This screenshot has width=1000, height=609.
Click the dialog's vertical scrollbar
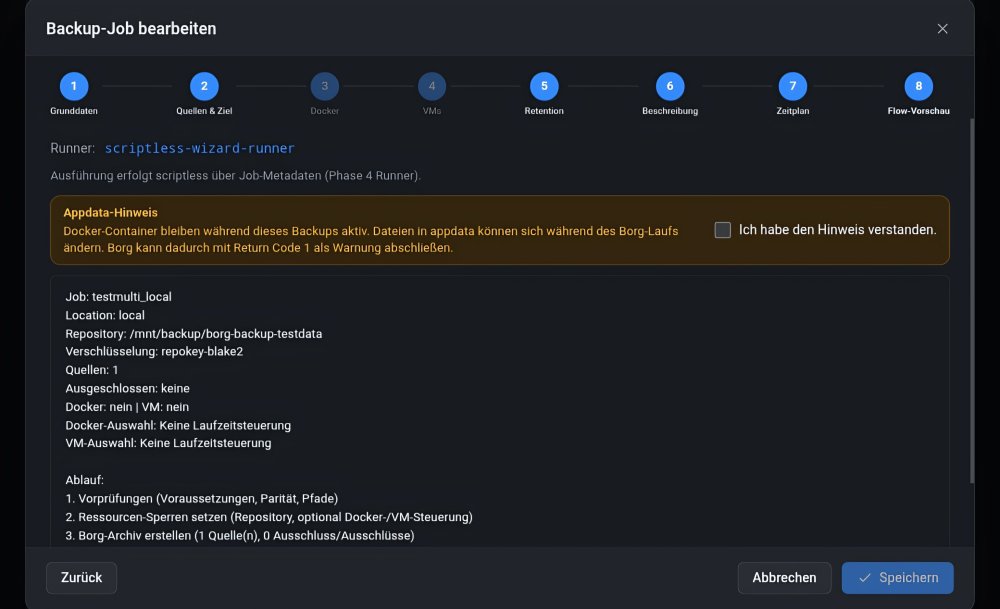point(972,301)
